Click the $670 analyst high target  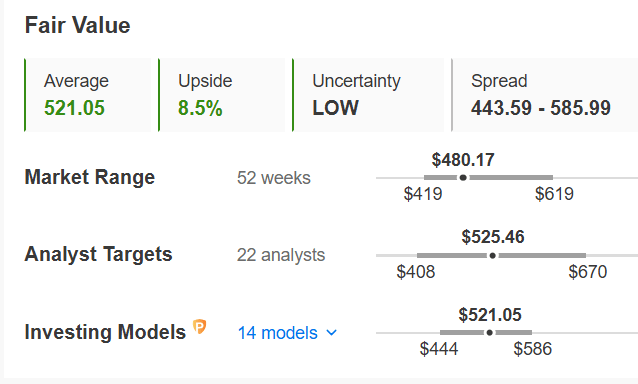click(588, 272)
